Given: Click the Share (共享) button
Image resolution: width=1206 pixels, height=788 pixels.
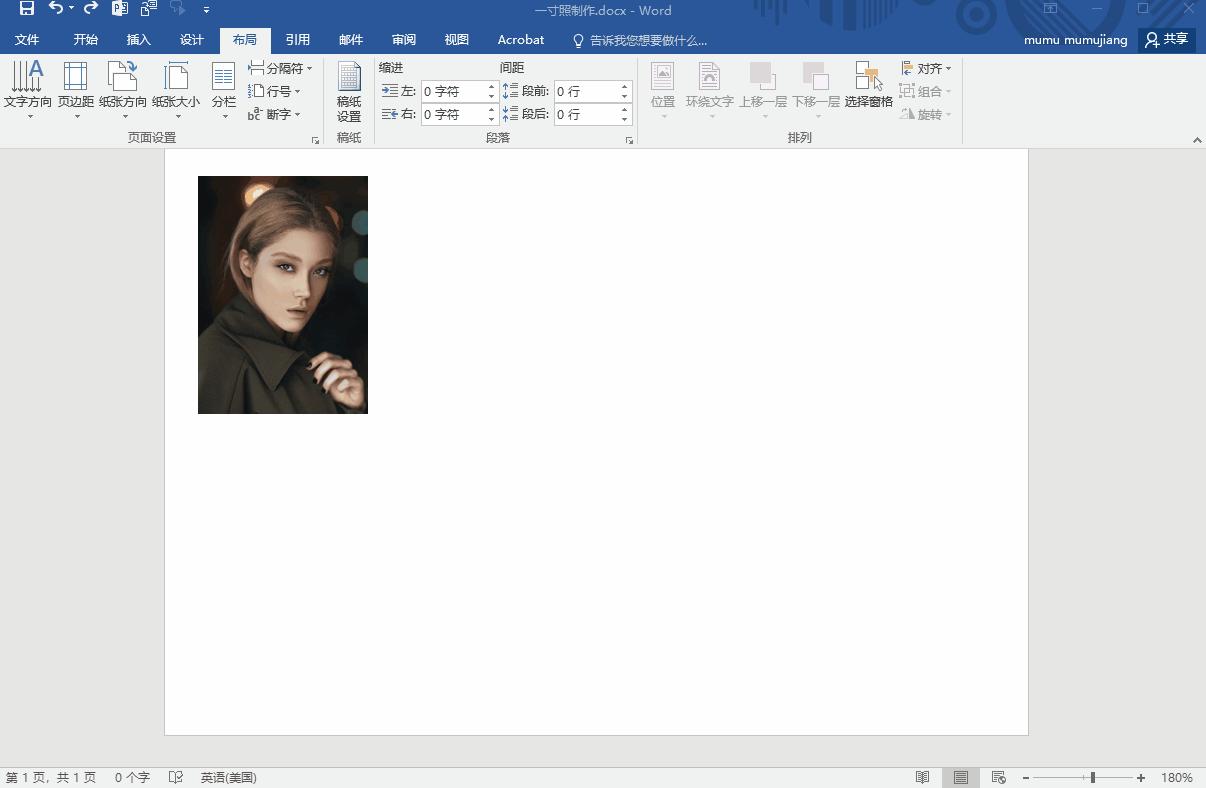Looking at the screenshot, I should point(1167,40).
